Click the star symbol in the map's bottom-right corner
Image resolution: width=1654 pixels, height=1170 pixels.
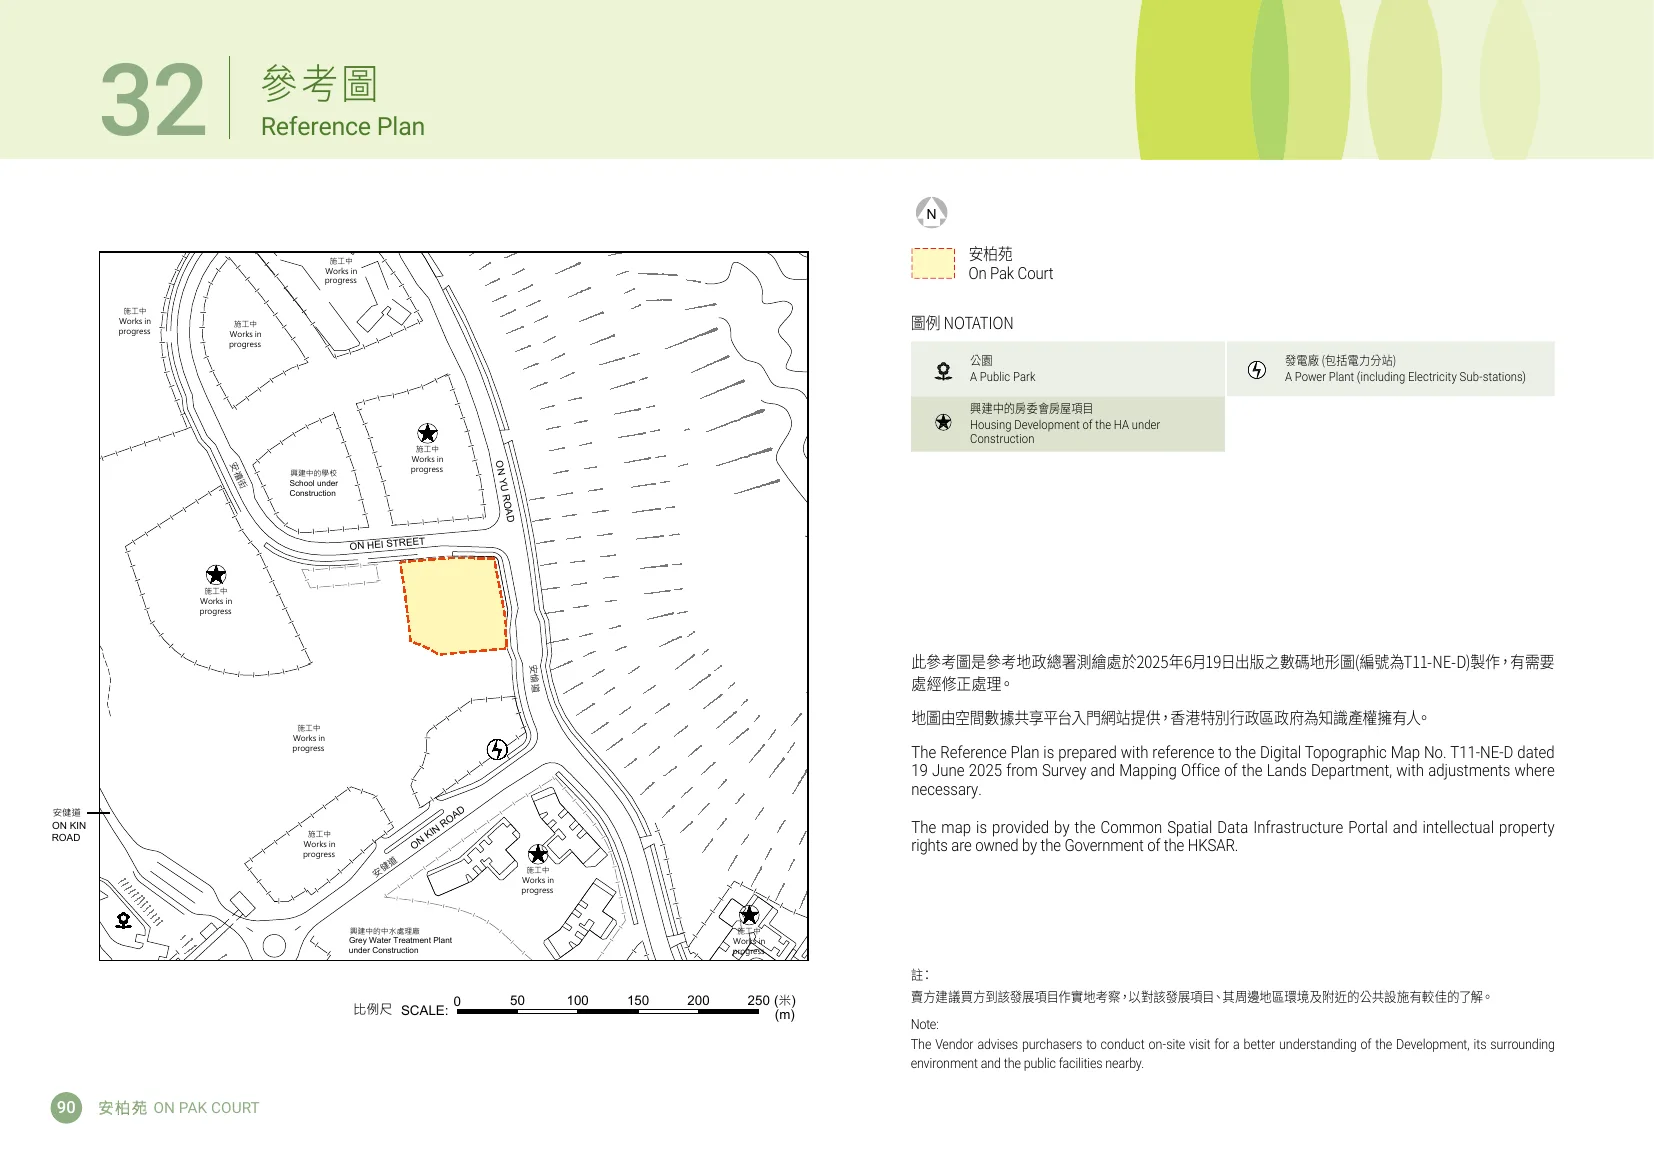coord(749,915)
